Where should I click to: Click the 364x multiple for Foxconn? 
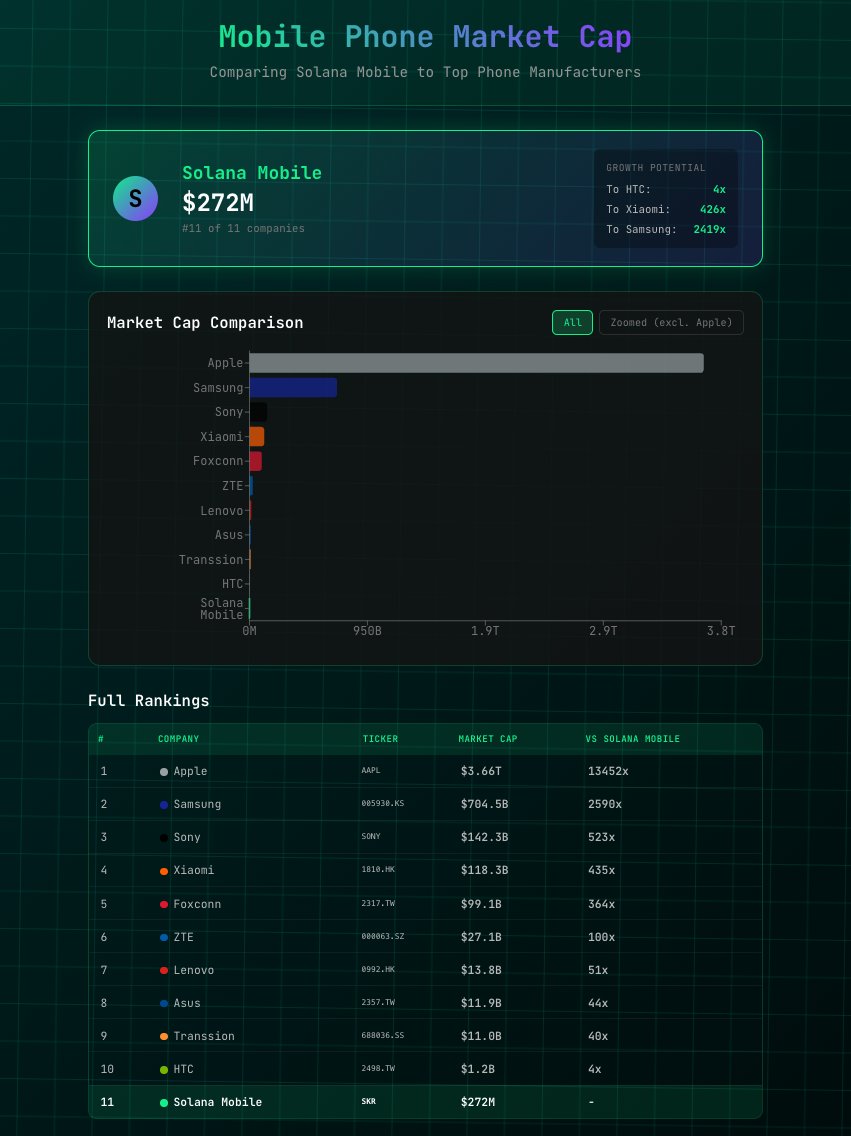(x=602, y=903)
